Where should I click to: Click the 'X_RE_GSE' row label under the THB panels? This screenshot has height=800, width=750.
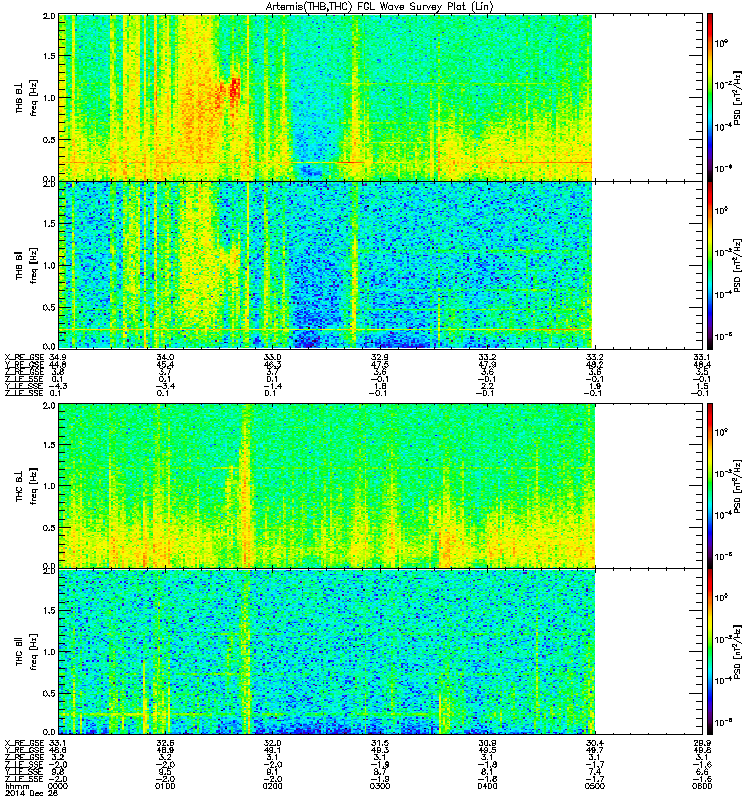tap(24, 357)
